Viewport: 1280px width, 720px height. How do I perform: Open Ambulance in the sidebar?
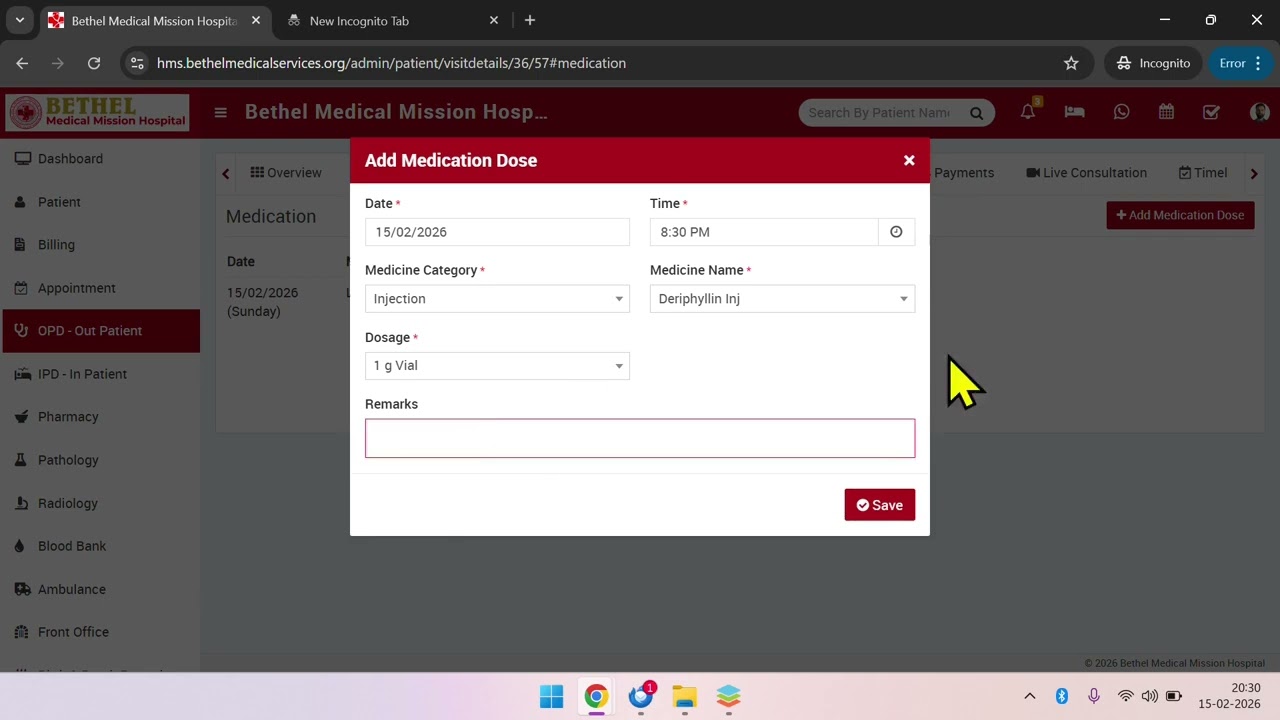coord(100,589)
